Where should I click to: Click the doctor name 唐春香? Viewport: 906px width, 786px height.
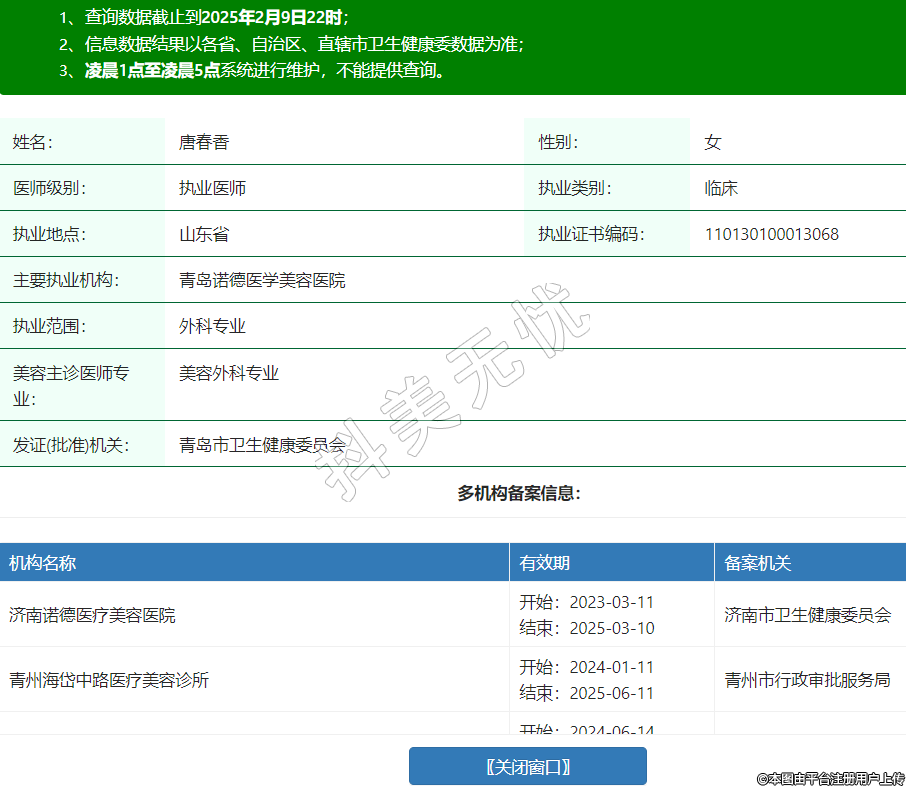pos(204,142)
